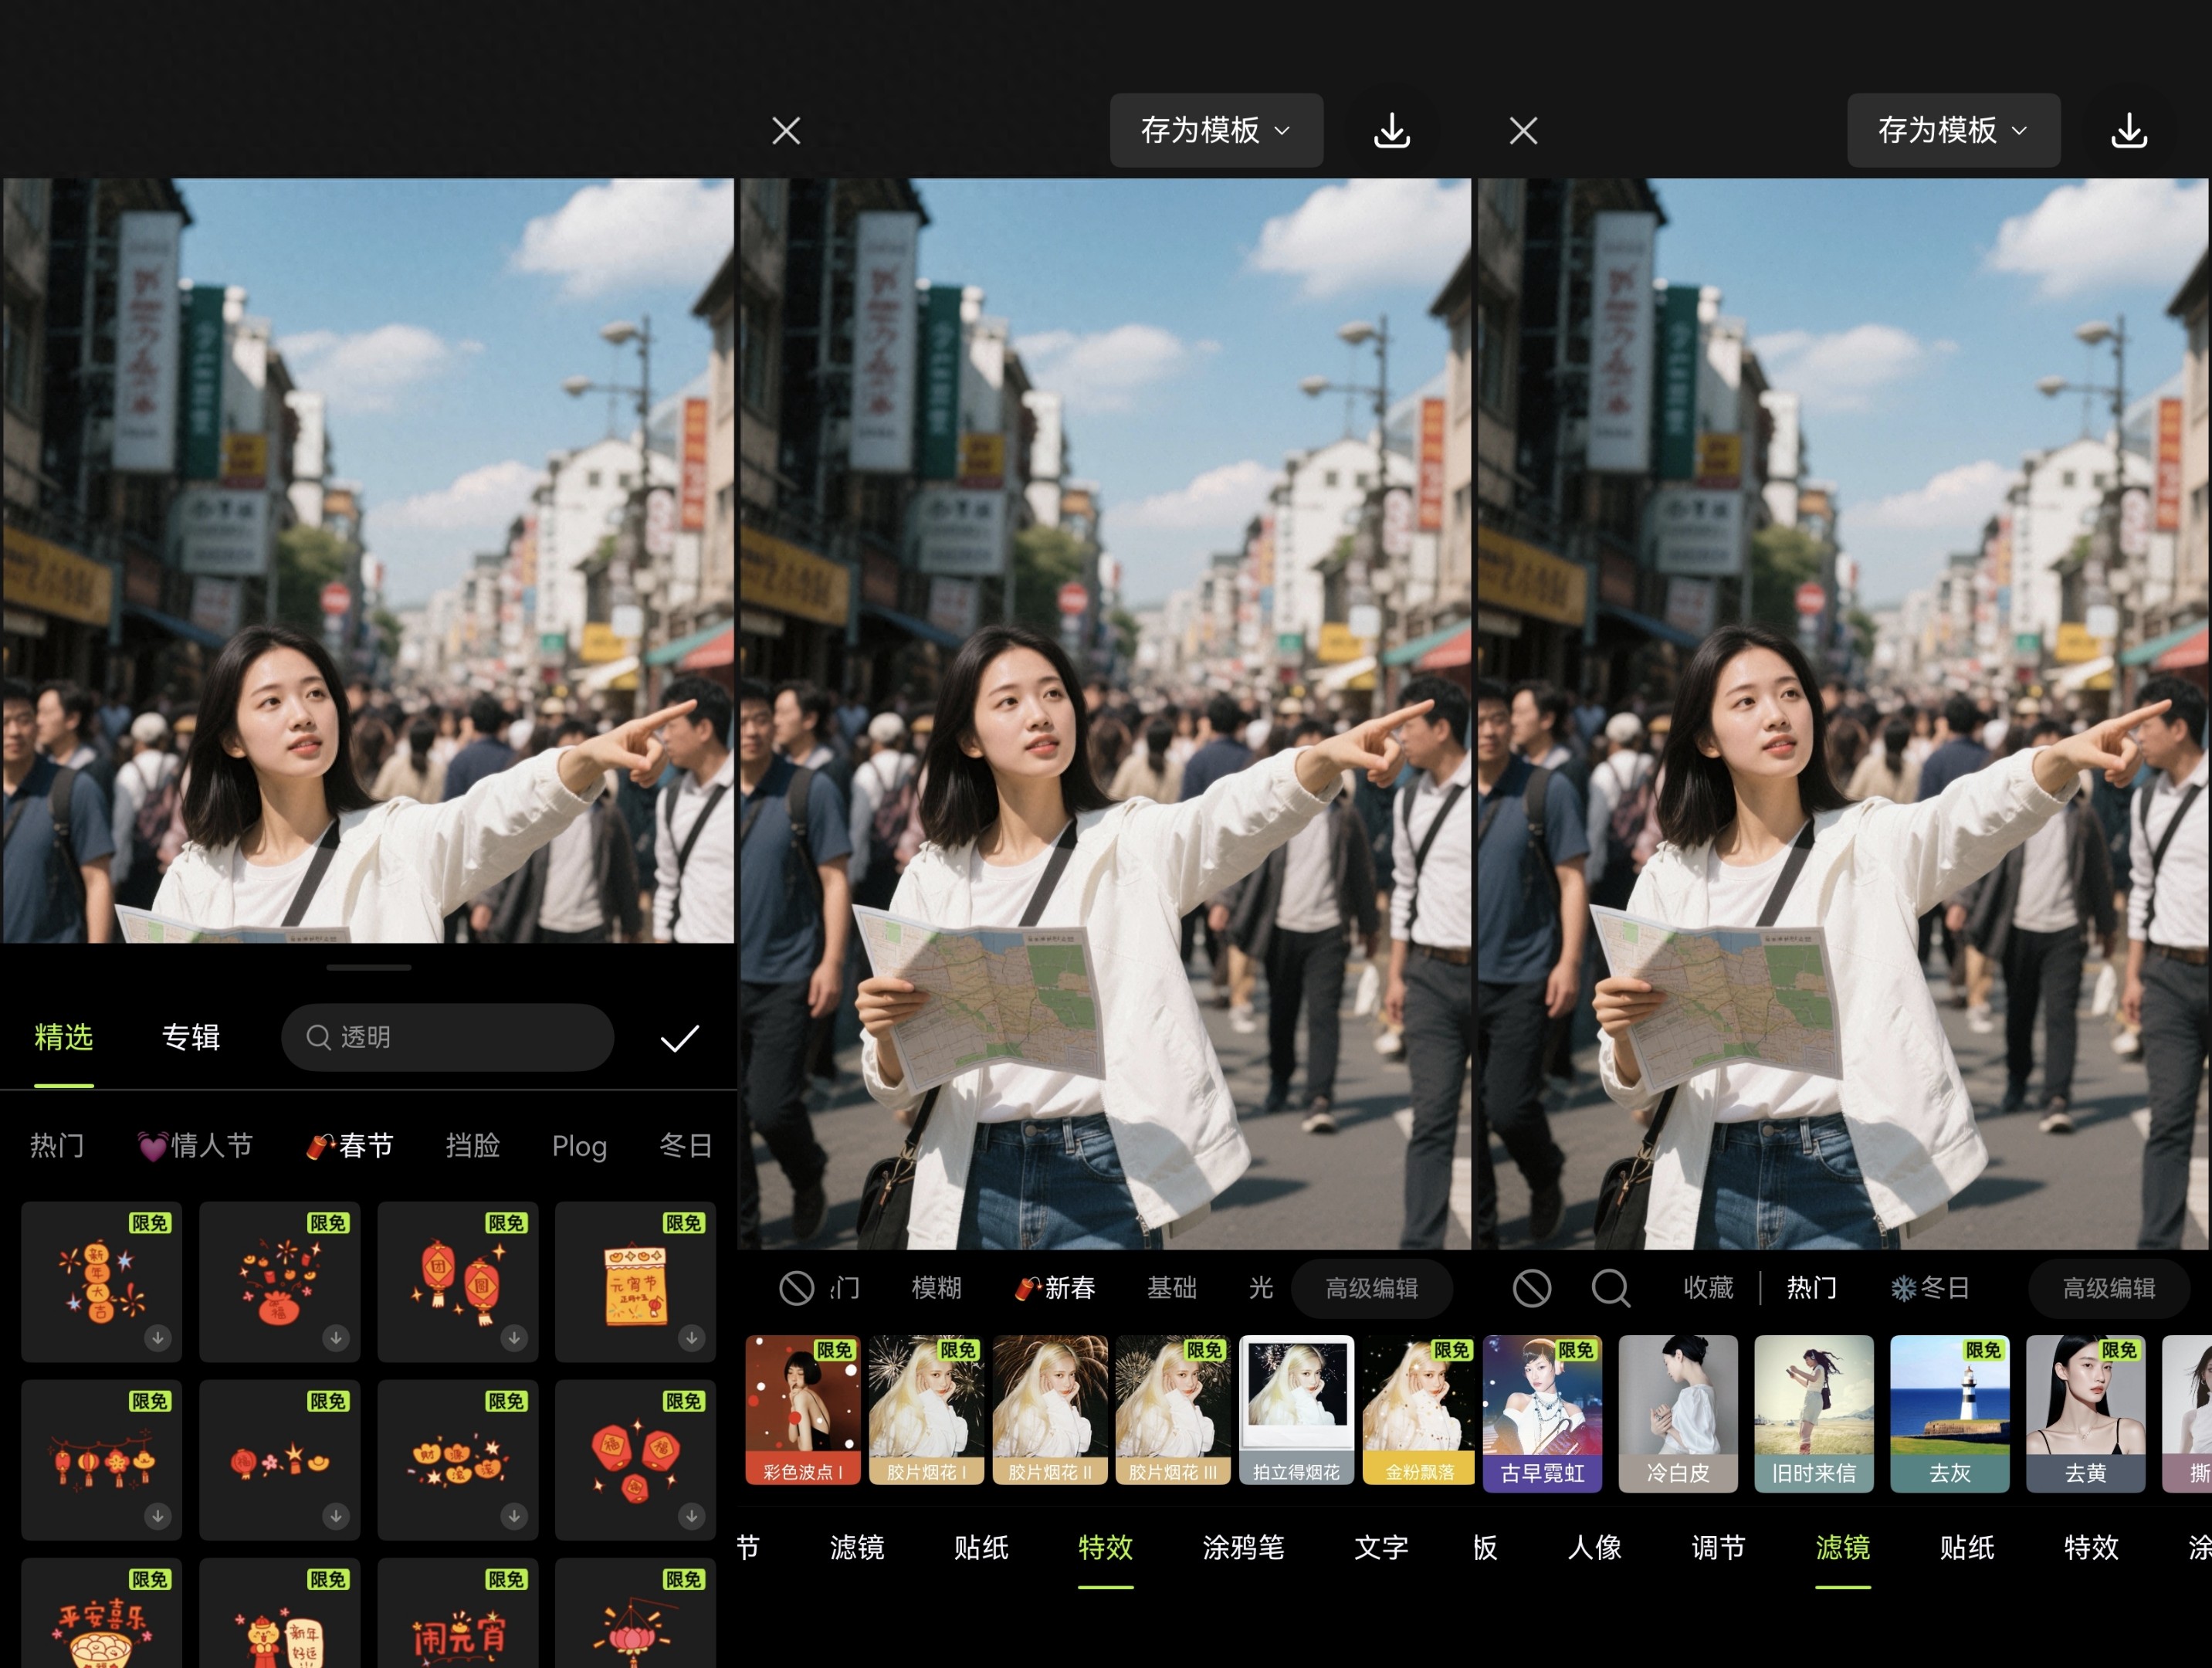The height and width of the screenshot is (1668, 2212).
Task: Apply the 拍立得烟花 effect
Action: (1296, 1410)
